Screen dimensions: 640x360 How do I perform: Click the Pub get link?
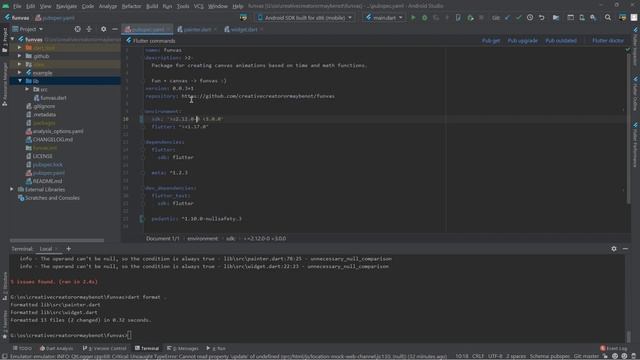click(491, 41)
